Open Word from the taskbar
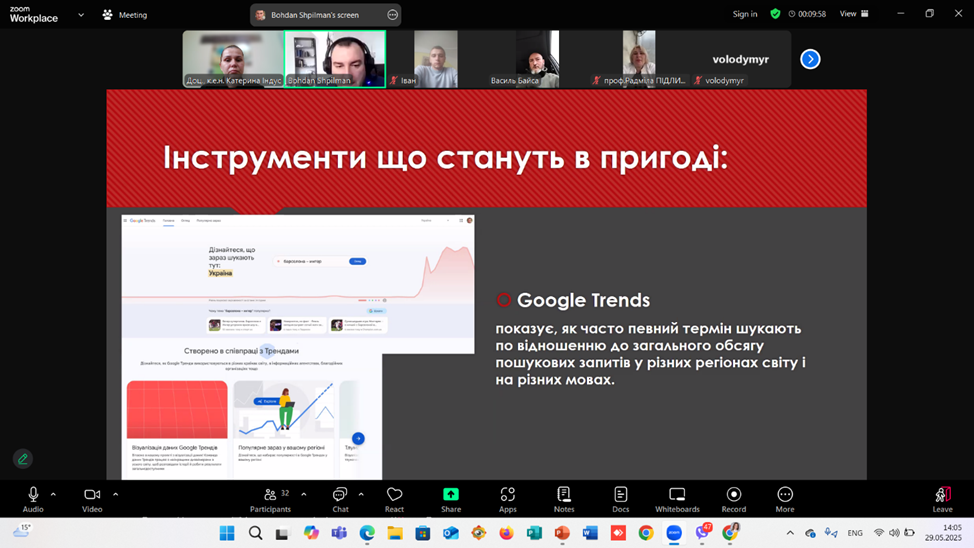This screenshot has width=974, height=548. point(590,533)
